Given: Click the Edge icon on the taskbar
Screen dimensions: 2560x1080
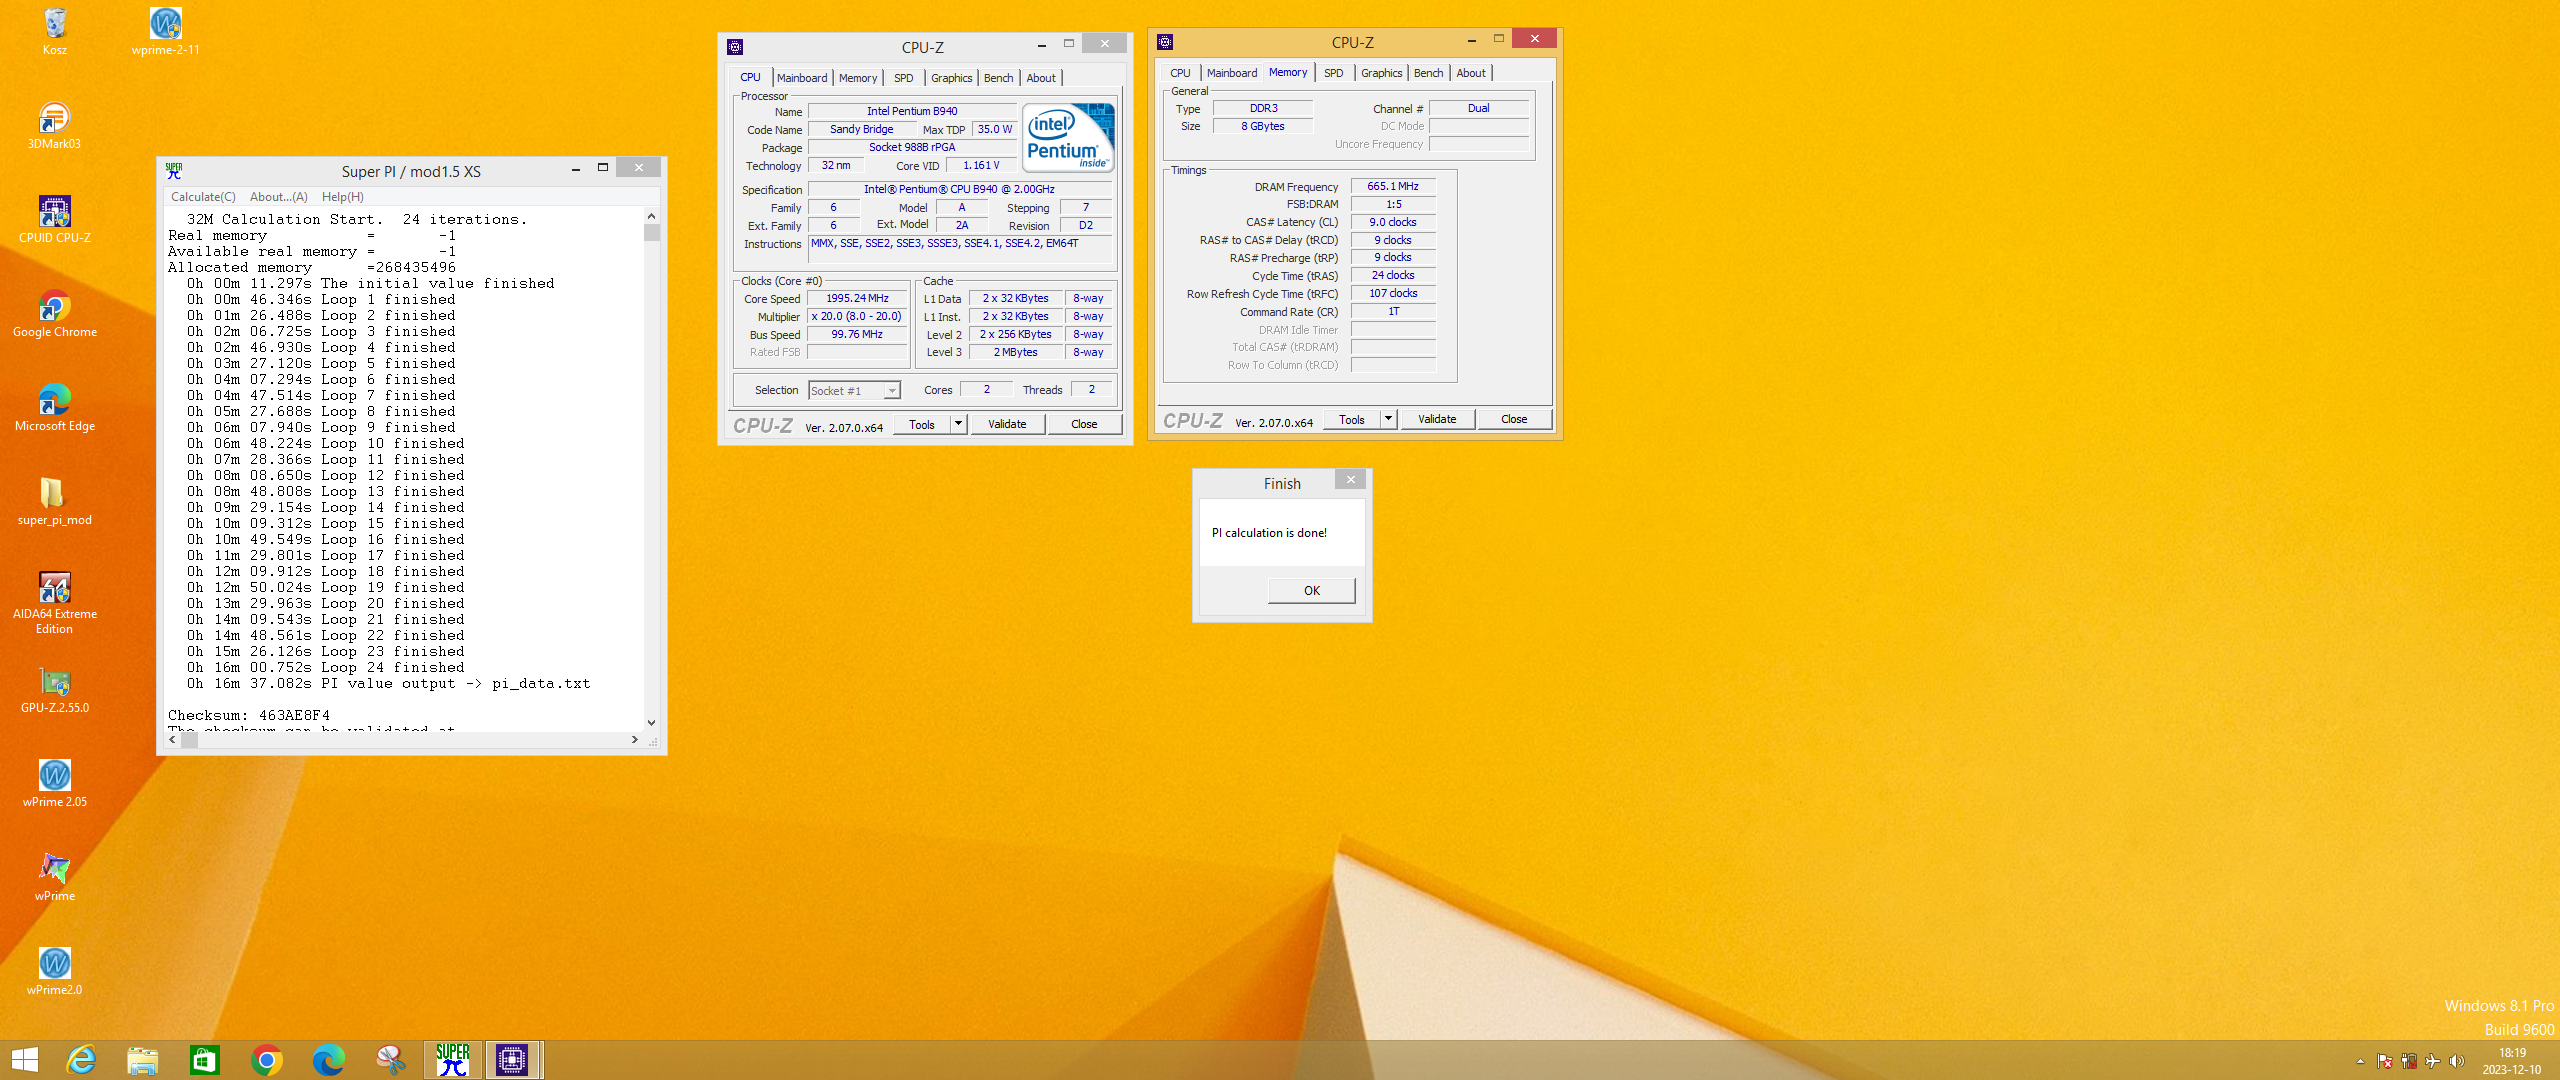Looking at the screenshot, I should pos(329,1060).
